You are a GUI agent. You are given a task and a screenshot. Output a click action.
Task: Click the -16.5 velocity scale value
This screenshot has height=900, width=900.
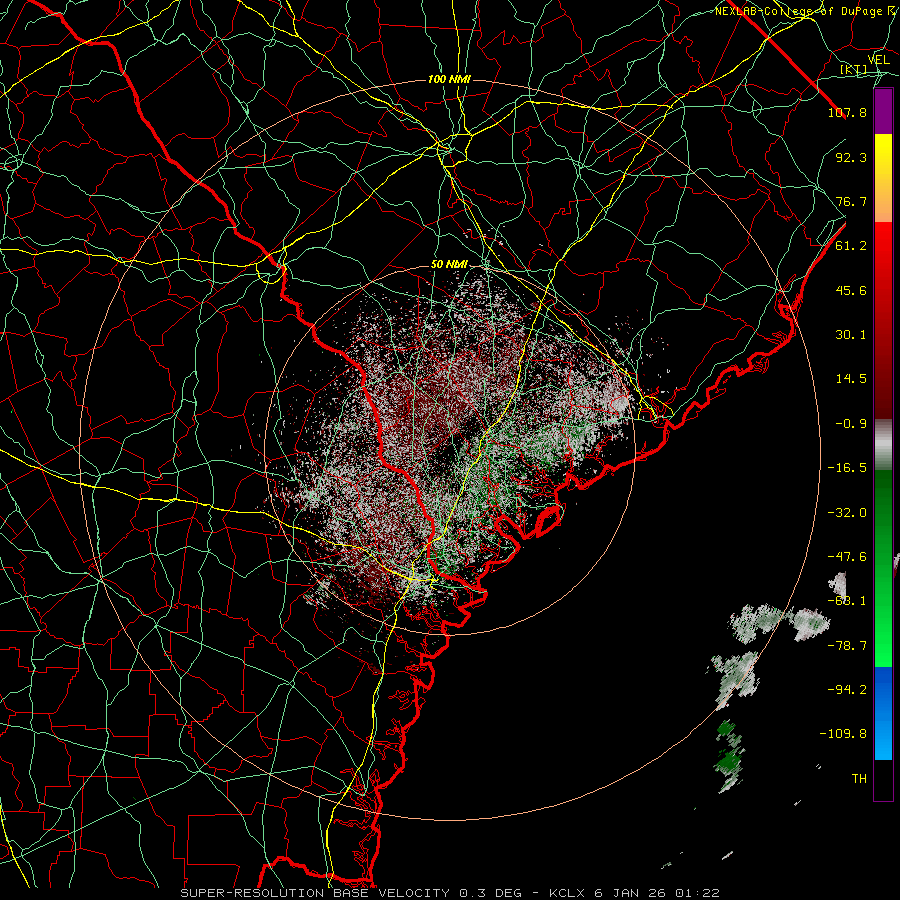coord(847,468)
